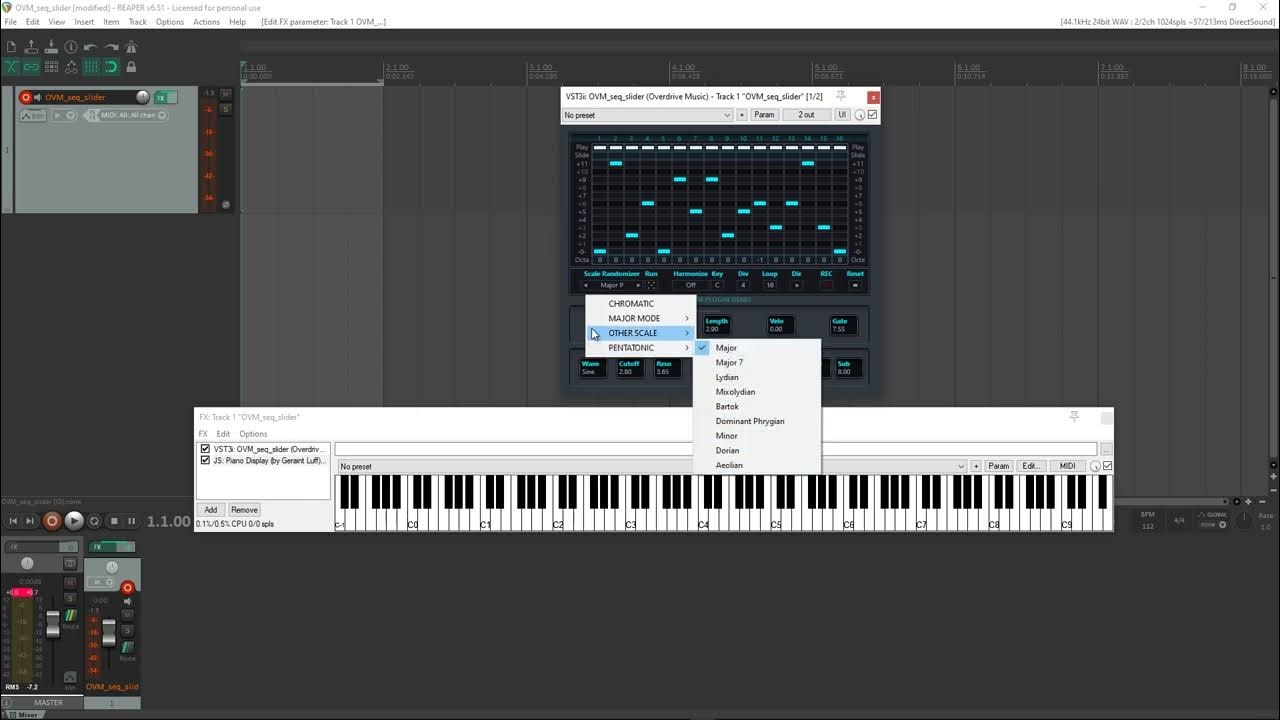
Task: Adjust track volume knob in track panel
Action: [x=143, y=97]
